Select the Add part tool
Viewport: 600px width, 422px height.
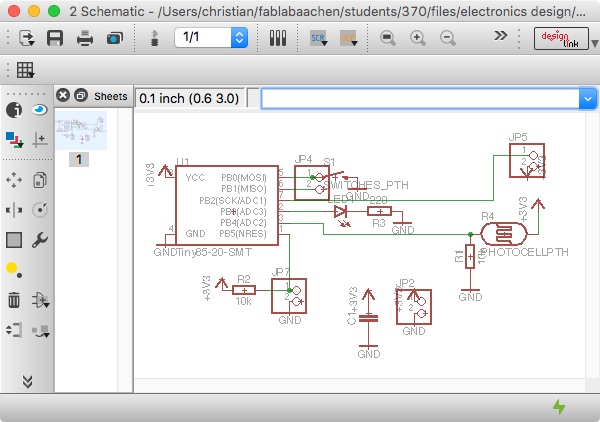40,300
